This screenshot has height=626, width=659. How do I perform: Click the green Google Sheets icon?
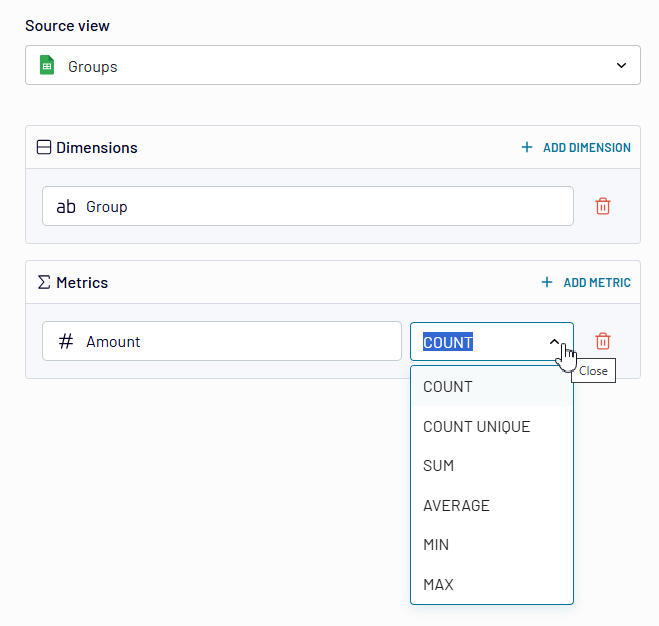coord(46,66)
